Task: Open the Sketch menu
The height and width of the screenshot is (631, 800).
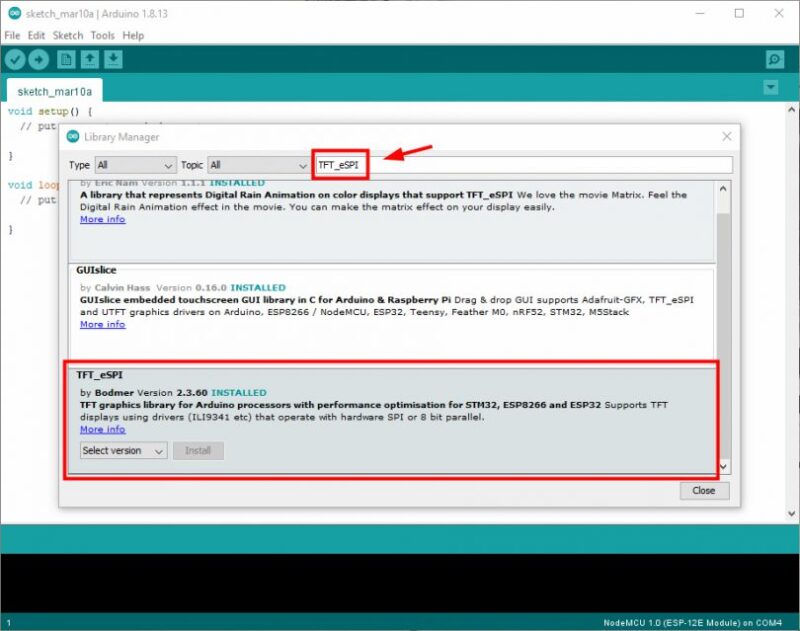Action: click(68, 35)
